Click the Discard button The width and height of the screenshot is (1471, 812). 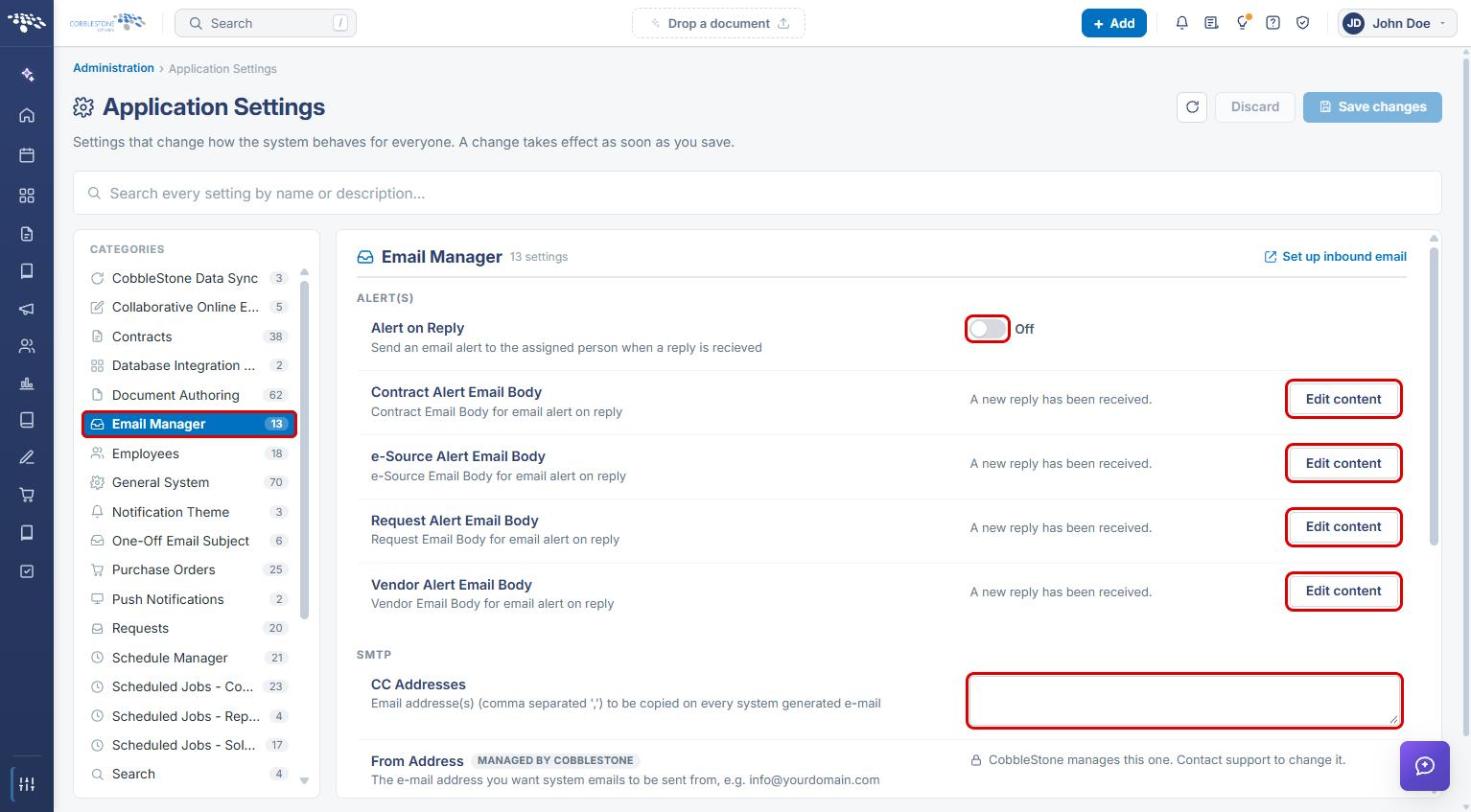1255,107
